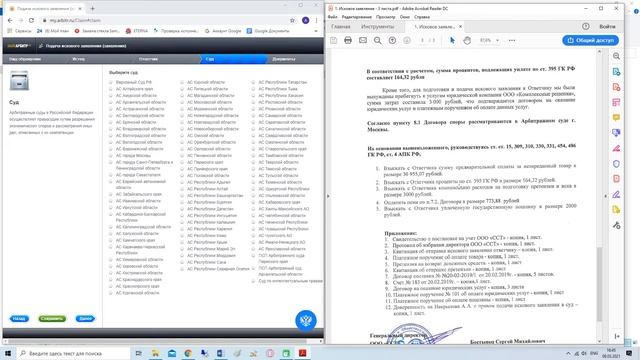Go back in Chrome browser
The width and height of the screenshot is (640, 360).
coord(10,20)
